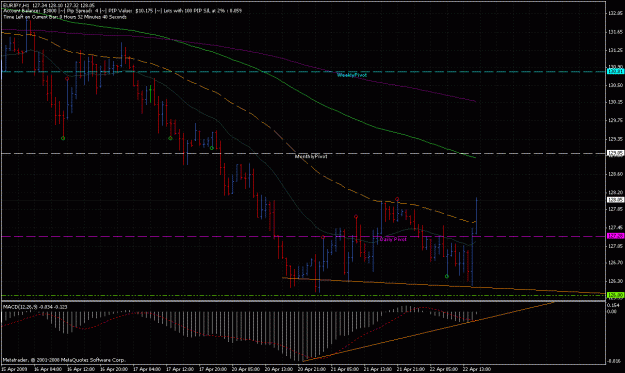Screen dimensions: 625x373
Task: Click the 21 Apr 05:00 time label
Action: click(345, 369)
